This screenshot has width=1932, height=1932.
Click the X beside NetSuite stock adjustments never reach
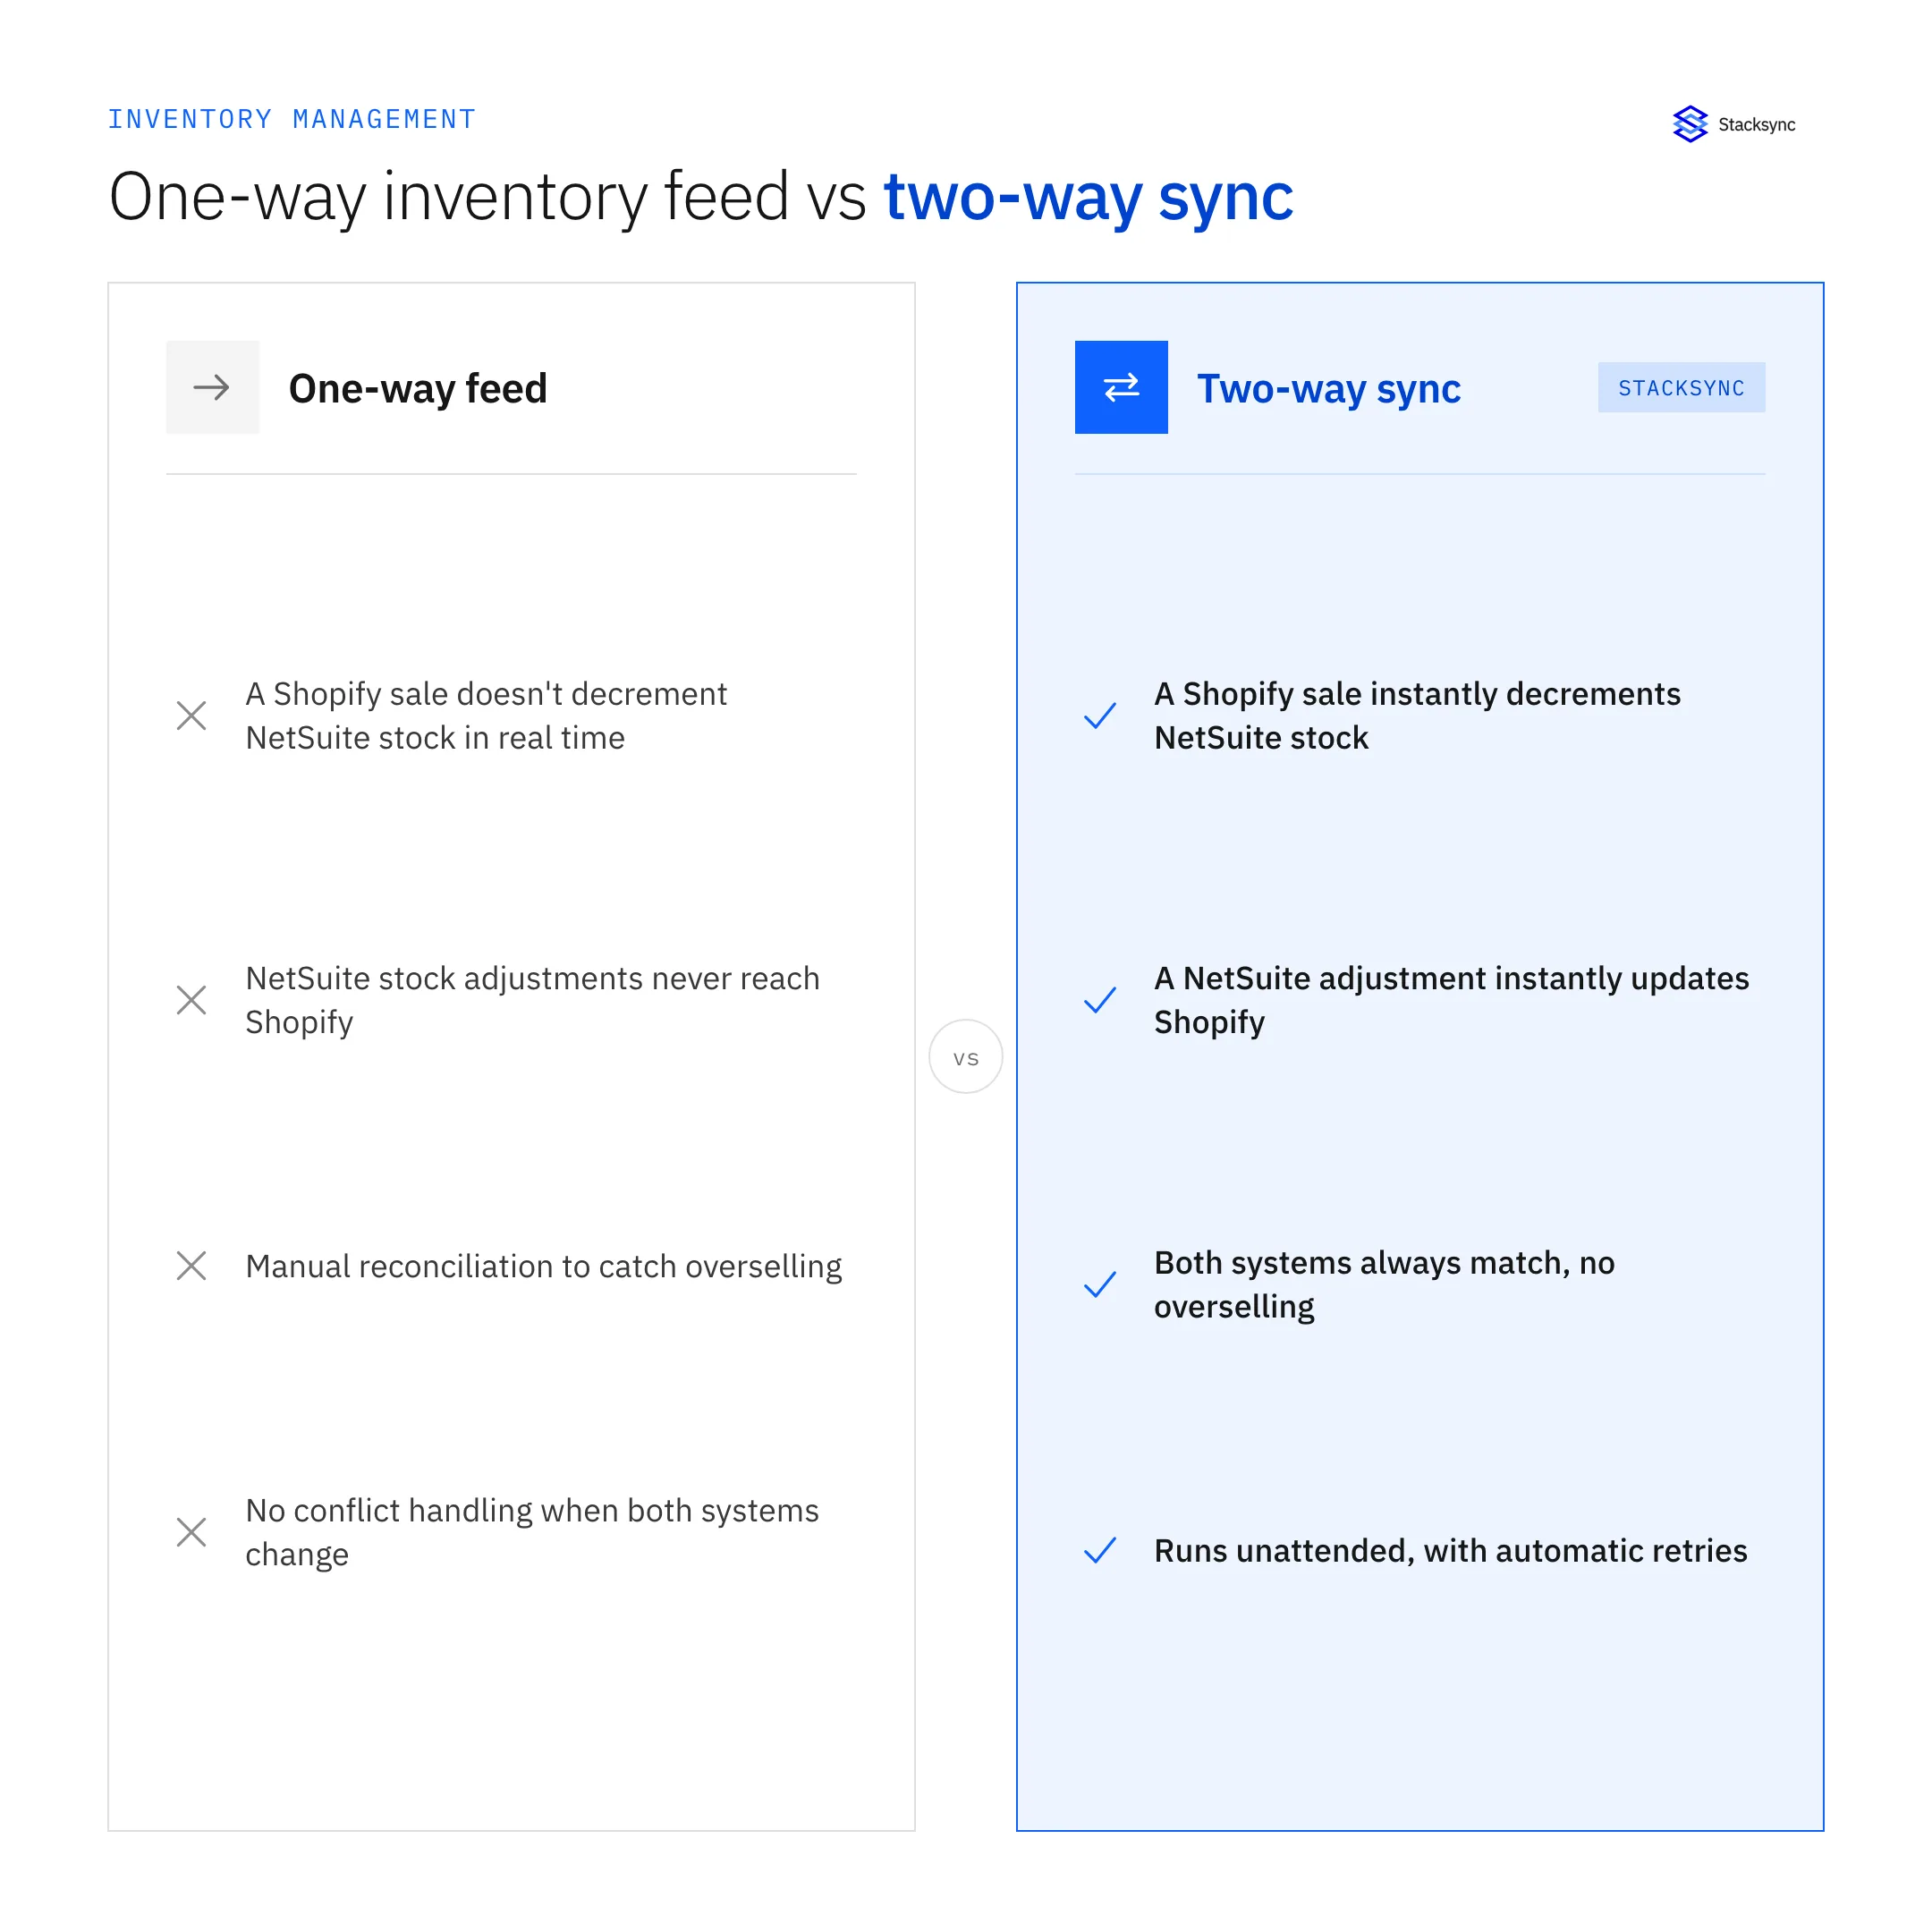coord(191,1000)
